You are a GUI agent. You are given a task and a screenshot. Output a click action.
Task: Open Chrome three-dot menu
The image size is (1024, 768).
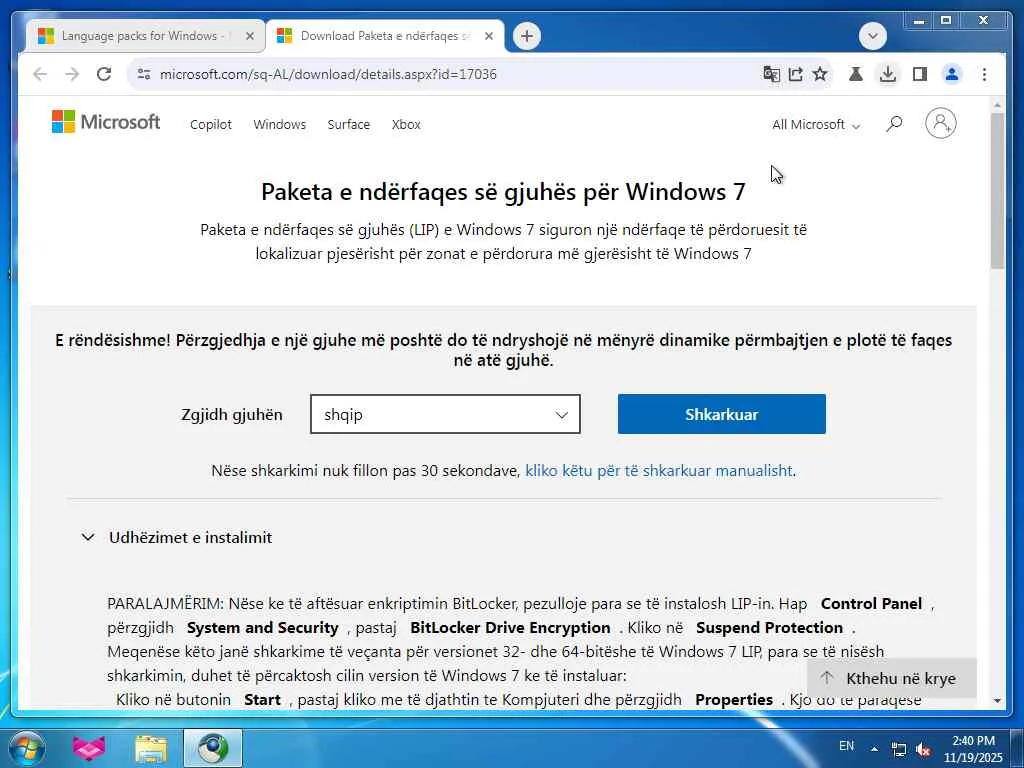tap(984, 74)
